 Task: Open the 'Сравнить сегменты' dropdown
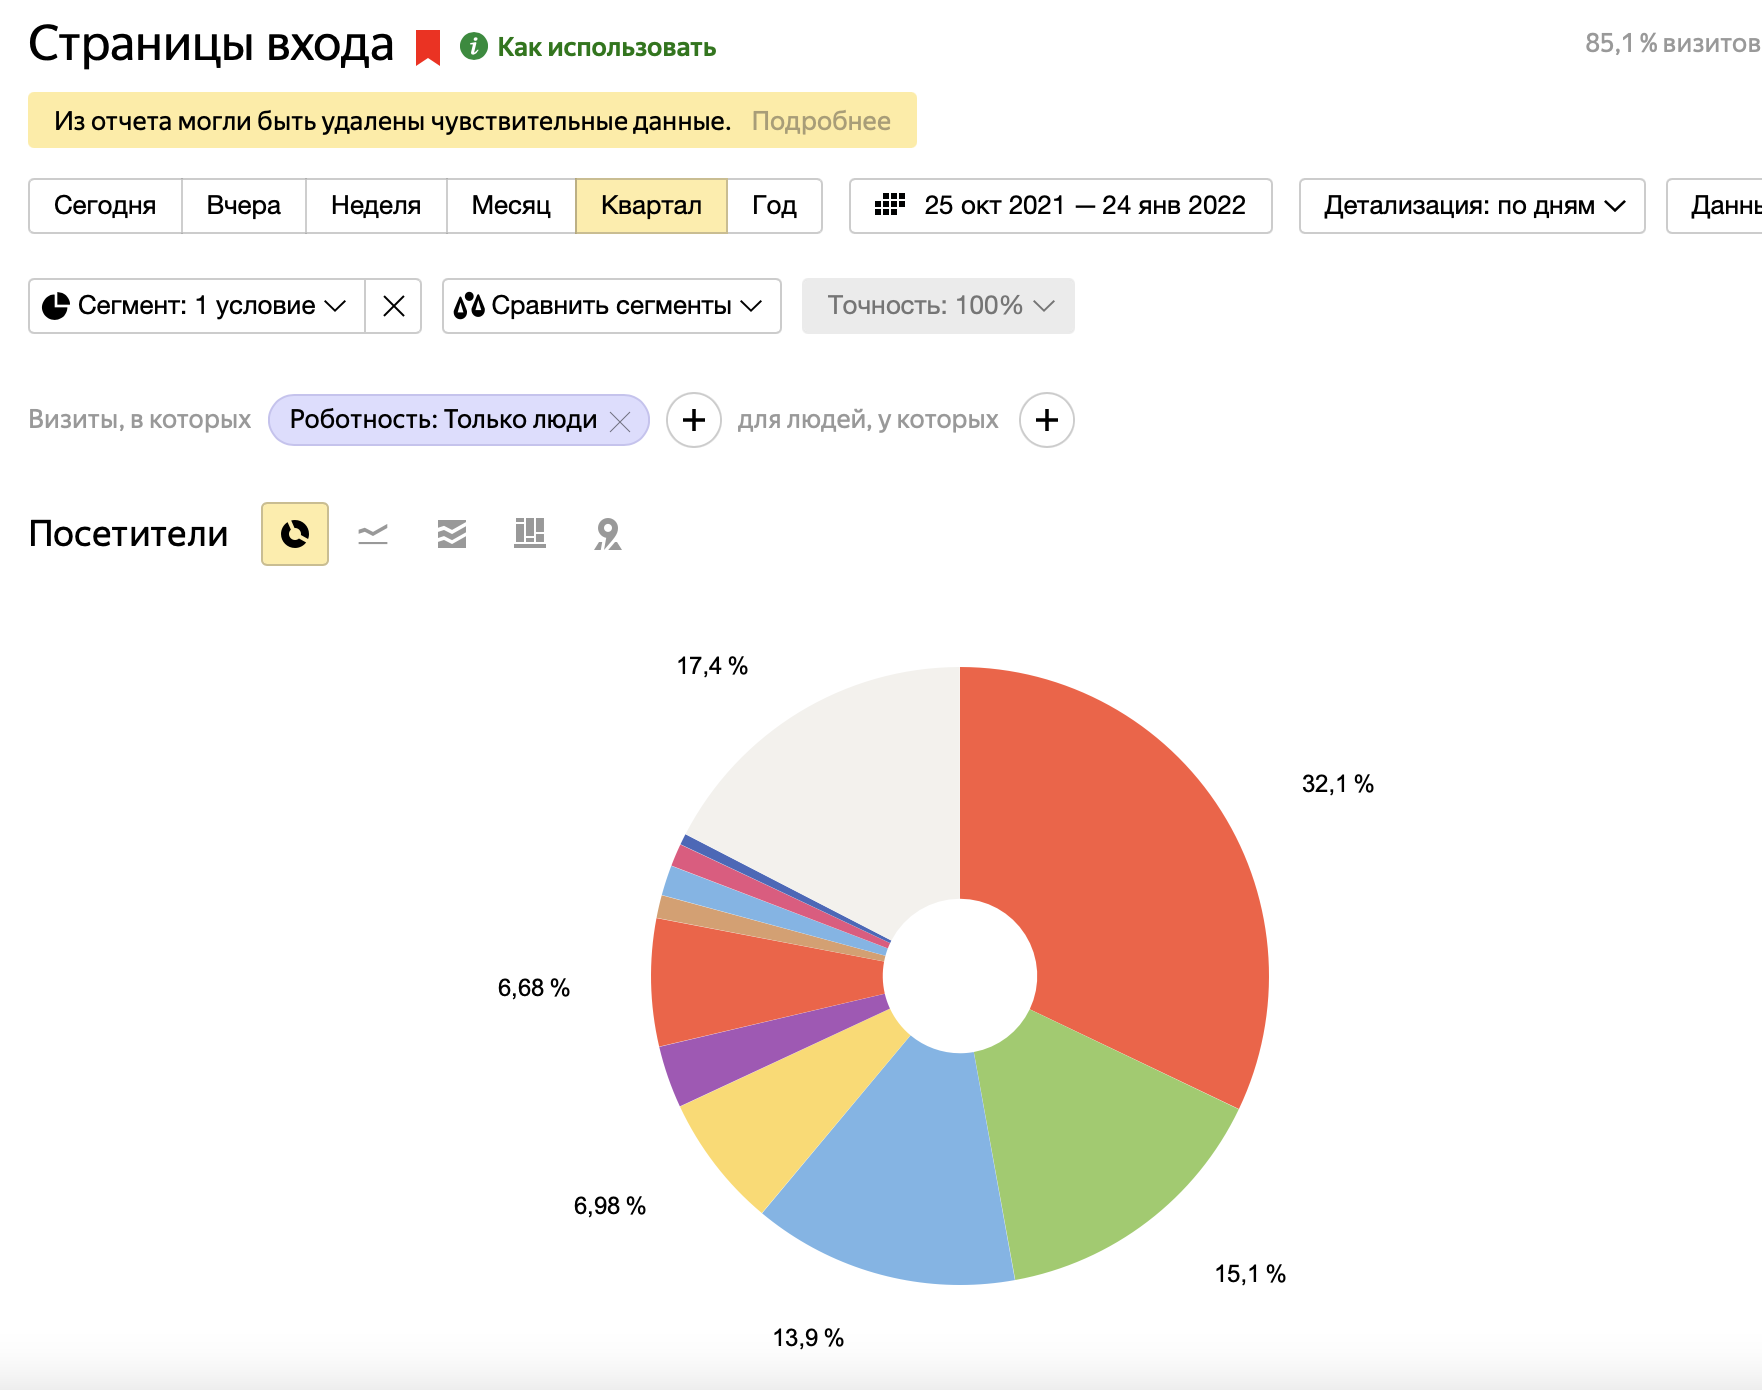pyautogui.click(x=611, y=306)
